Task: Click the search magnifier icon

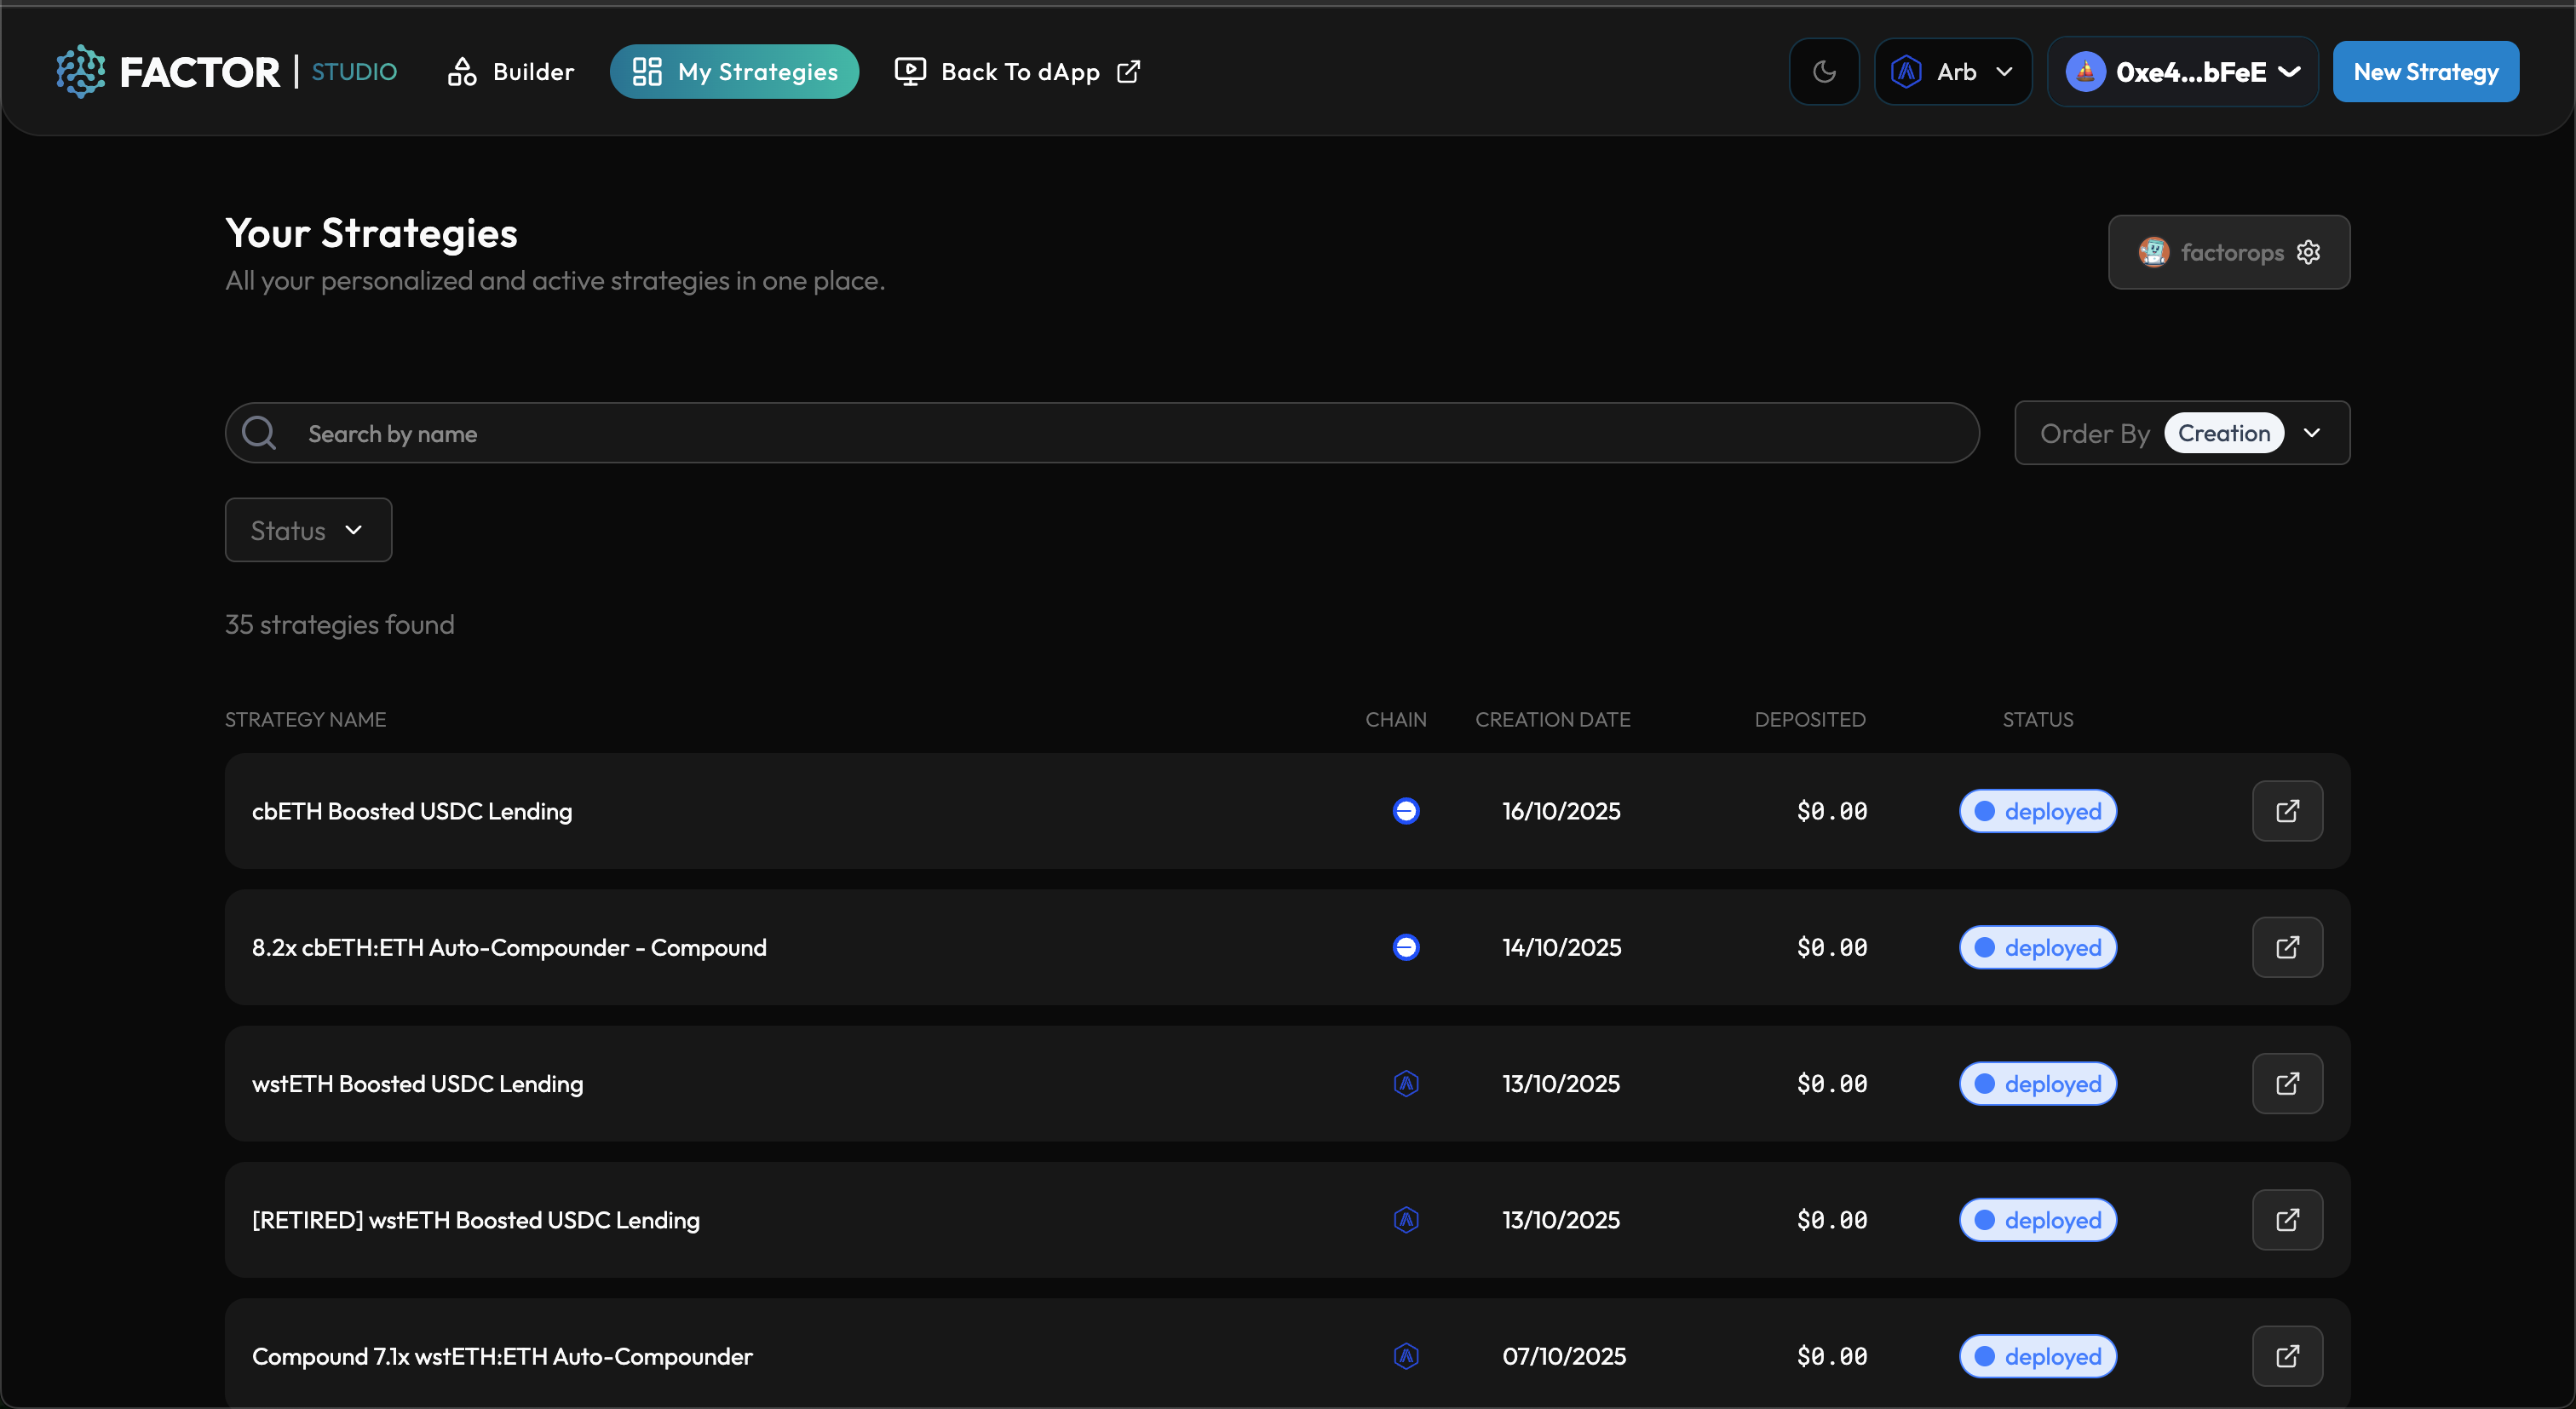Action: [259, 433]
